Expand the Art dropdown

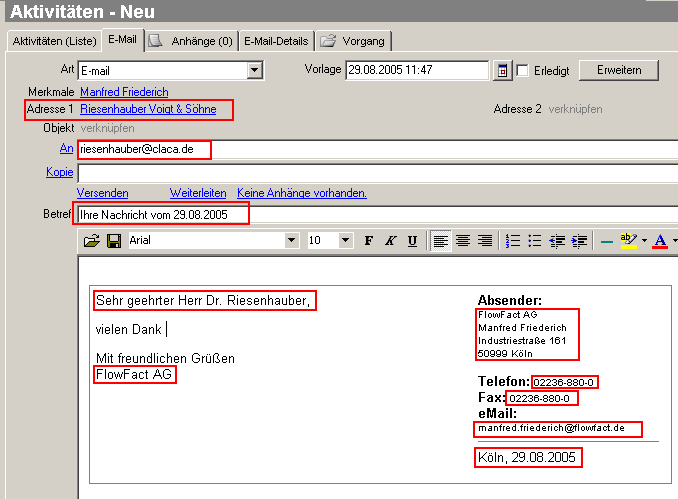coord(255,70)
